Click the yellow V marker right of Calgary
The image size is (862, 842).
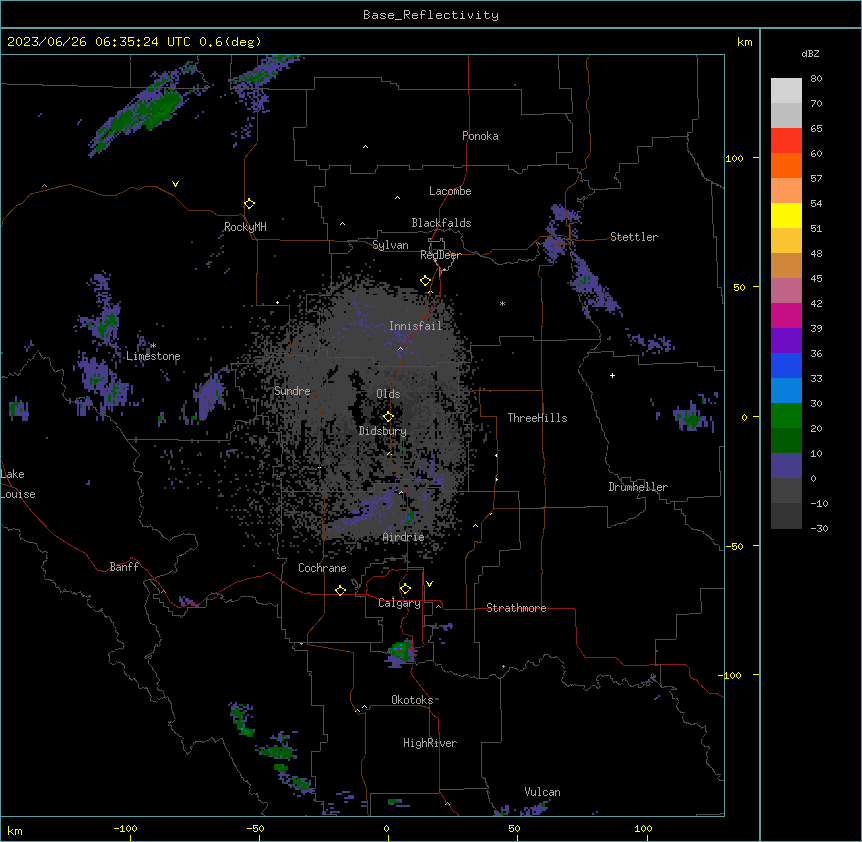click(429, 584)
